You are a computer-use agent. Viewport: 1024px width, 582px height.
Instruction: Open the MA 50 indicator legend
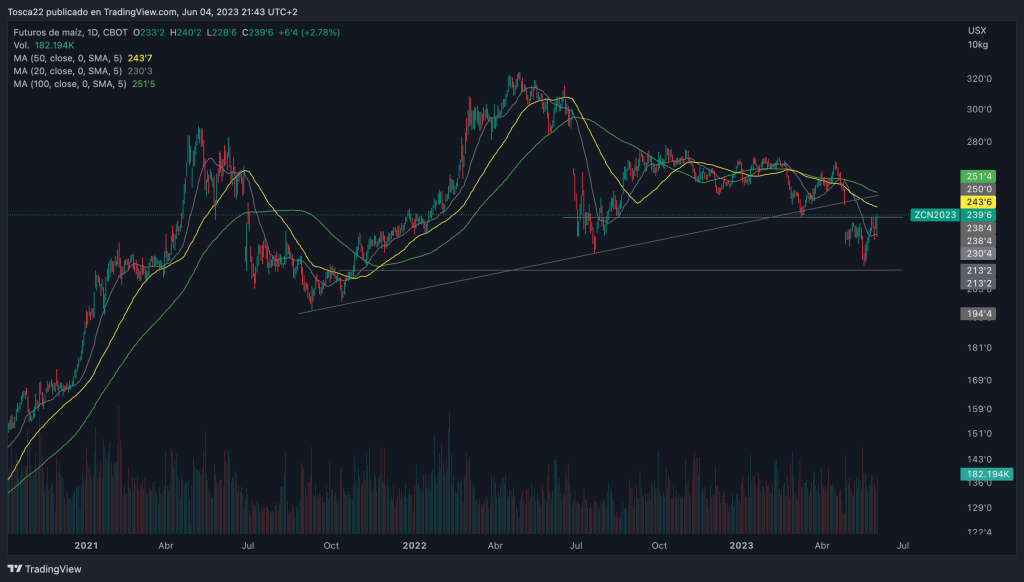coord(68,58)
